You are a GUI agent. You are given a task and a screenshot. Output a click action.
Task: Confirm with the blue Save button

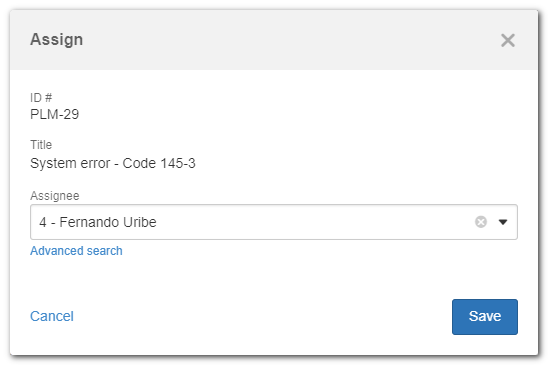tap(484, 317)
